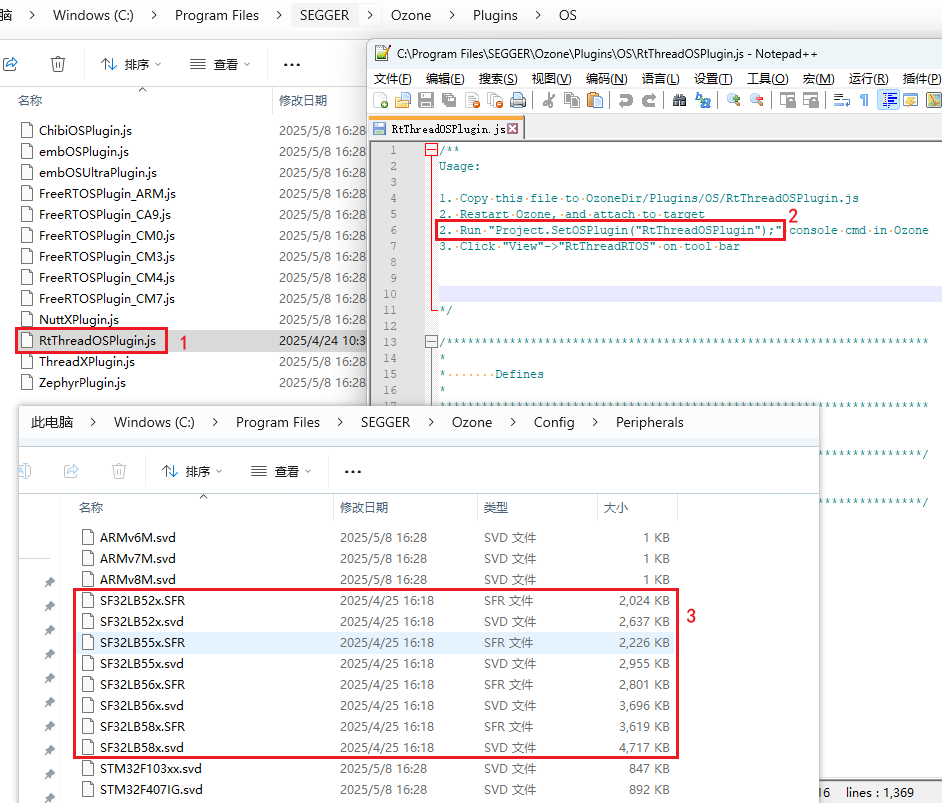Open the 语言(L) menu in Notepad++
Image resolution: width=942 pixels, height=803 pixels.
[660, 79]
